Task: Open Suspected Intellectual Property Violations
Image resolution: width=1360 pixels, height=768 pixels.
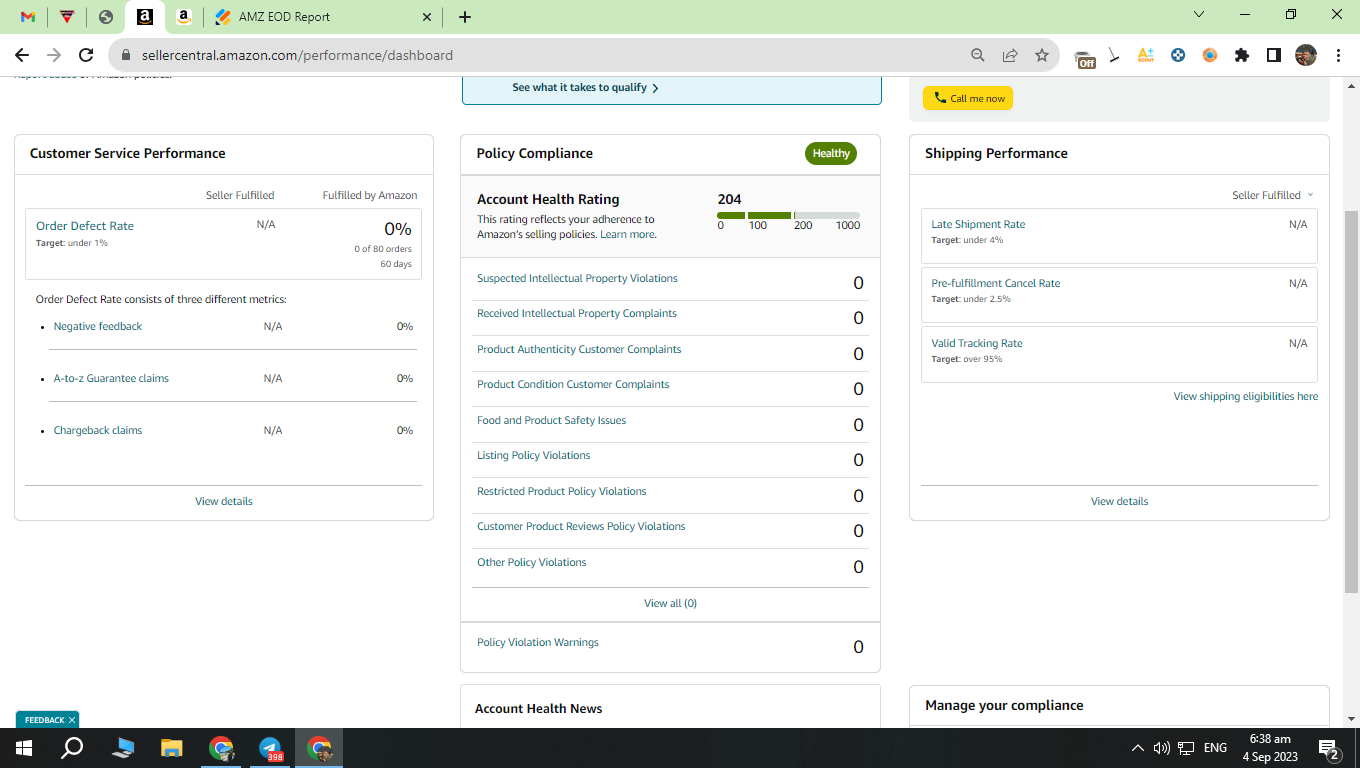Action: click(577, 278)
